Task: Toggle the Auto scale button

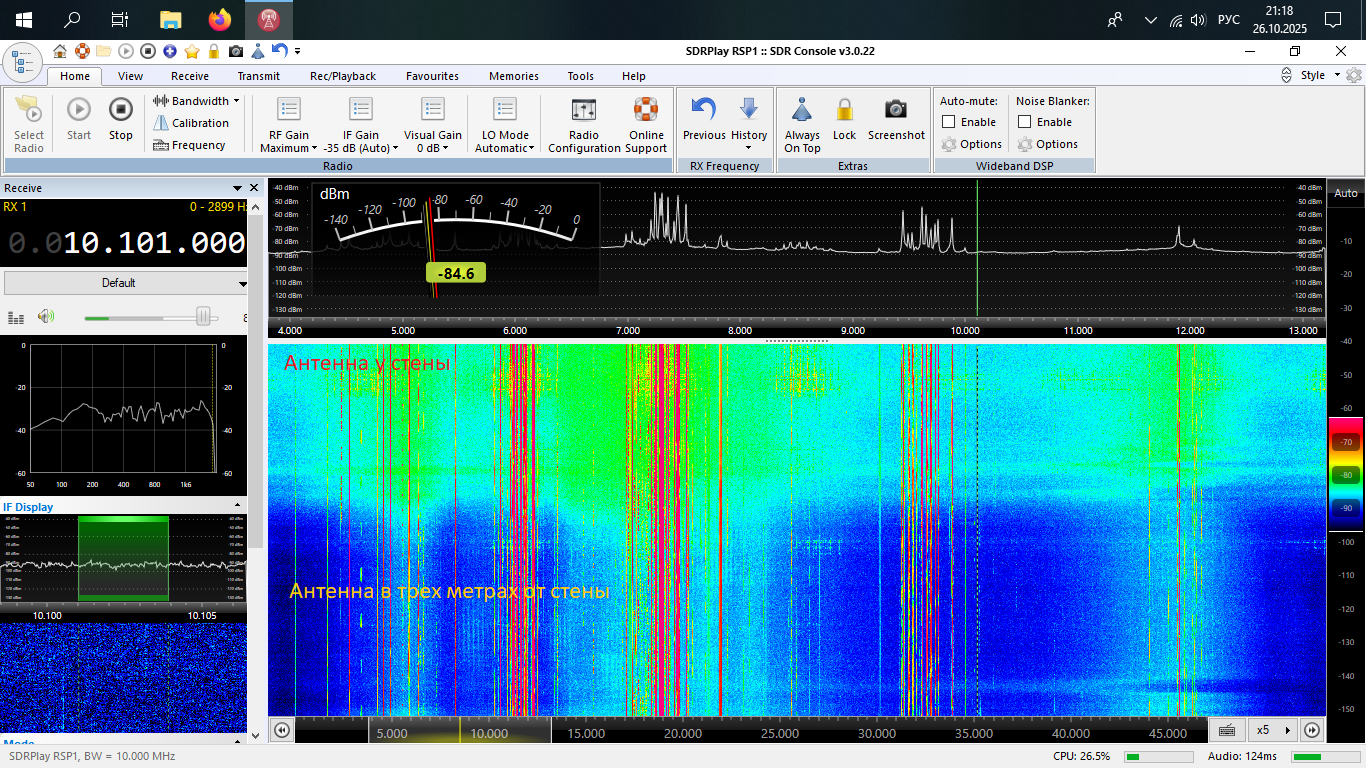Action: [x=1346, y=193]
